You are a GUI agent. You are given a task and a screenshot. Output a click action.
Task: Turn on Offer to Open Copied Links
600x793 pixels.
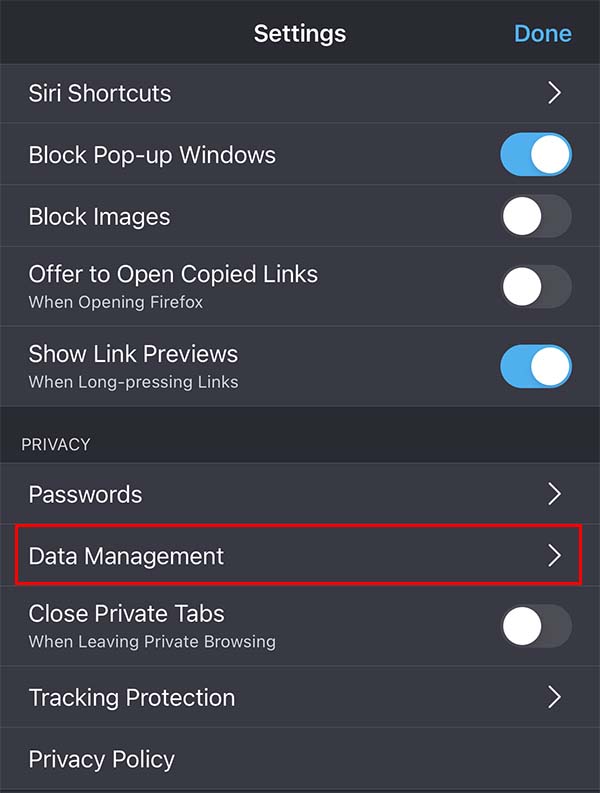coord(535,287)
